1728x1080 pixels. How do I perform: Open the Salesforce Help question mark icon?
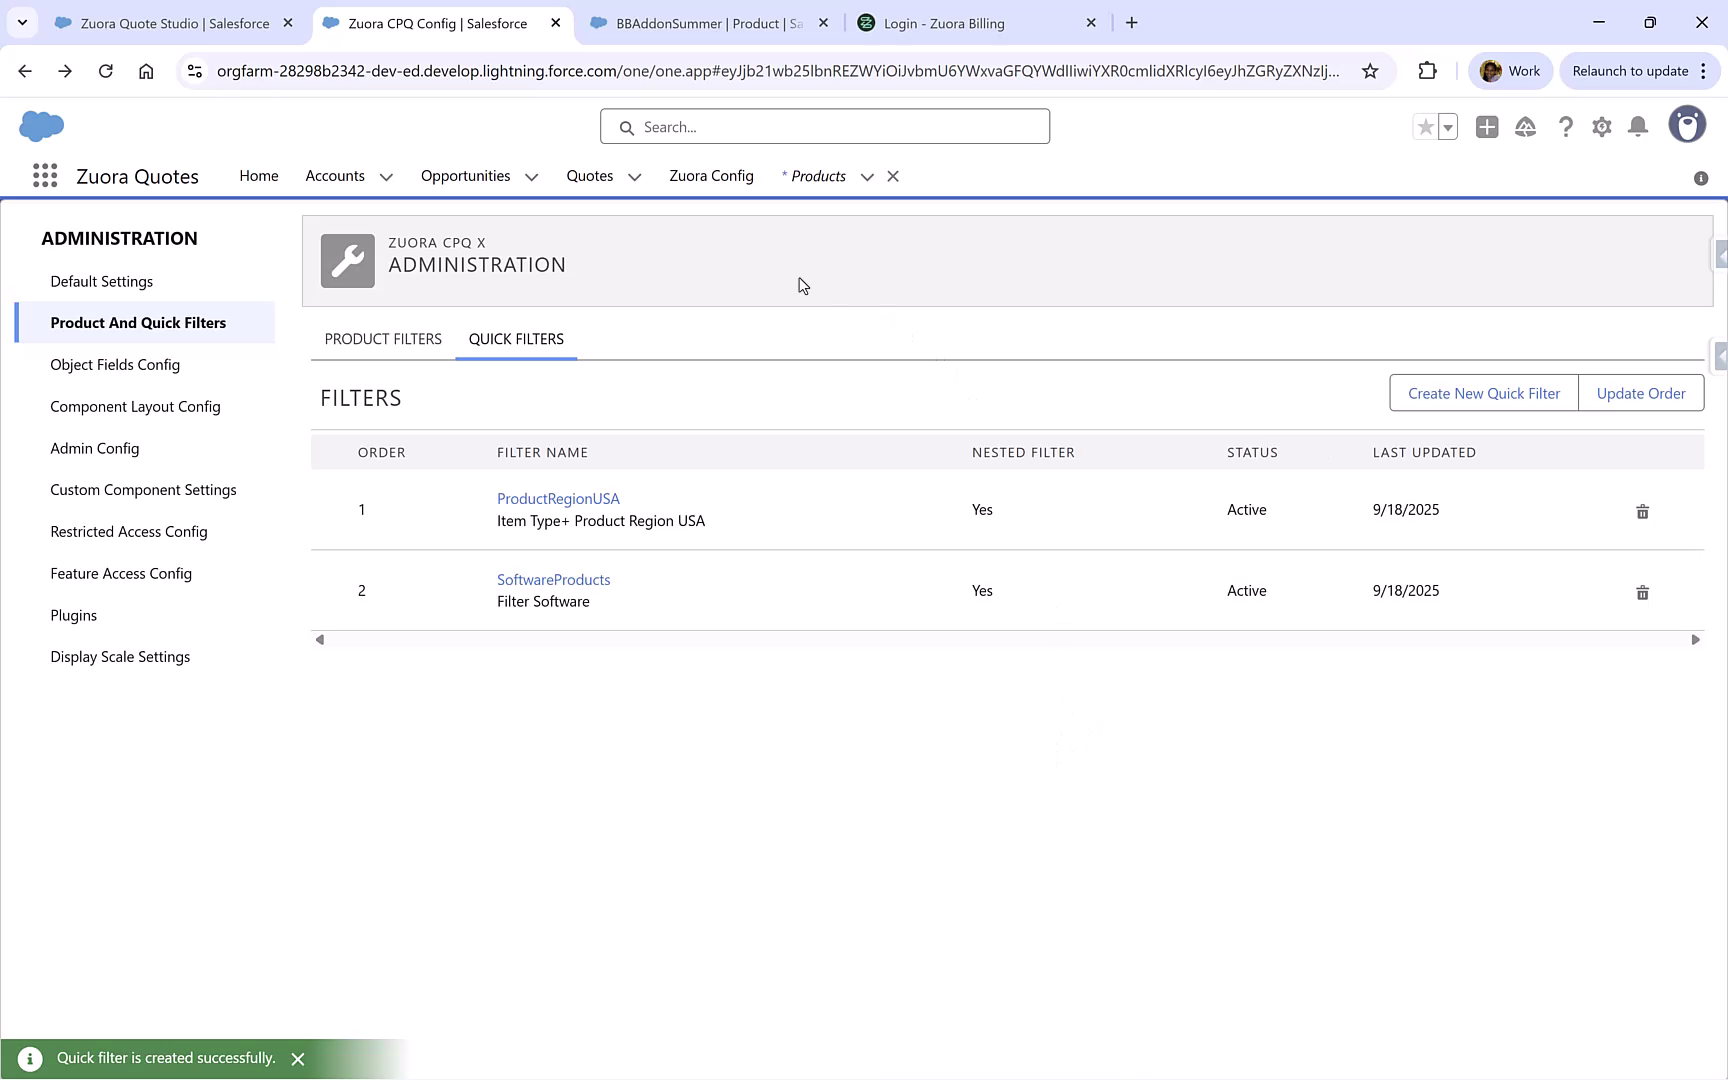(x=1566, y=127)
